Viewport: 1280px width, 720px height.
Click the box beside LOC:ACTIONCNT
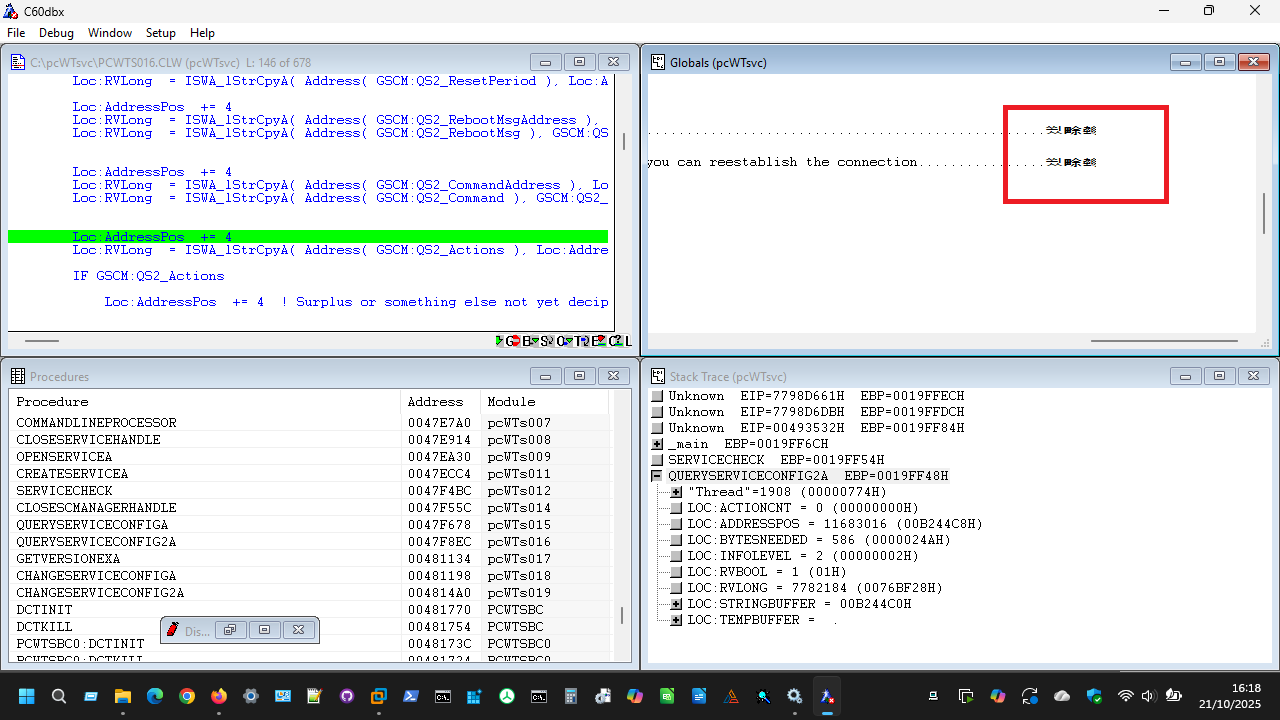[676, 508]
